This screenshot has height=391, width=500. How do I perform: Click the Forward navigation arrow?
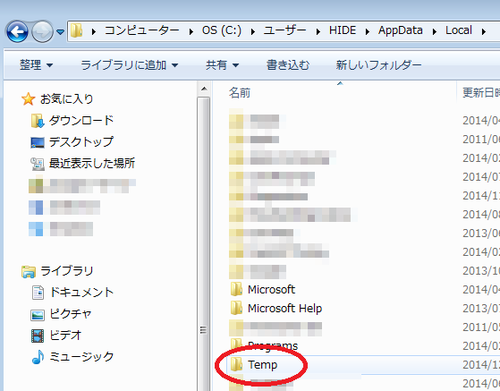42,32
